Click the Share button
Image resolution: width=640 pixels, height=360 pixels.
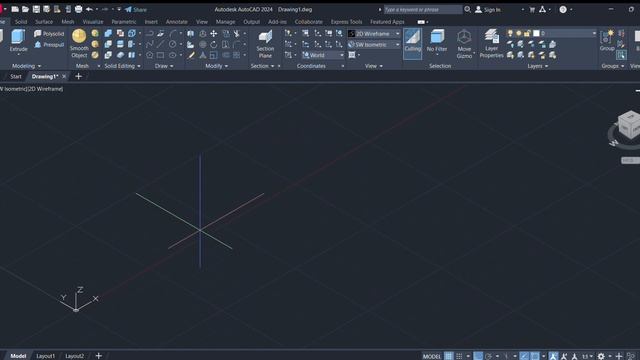click(136, 9)
